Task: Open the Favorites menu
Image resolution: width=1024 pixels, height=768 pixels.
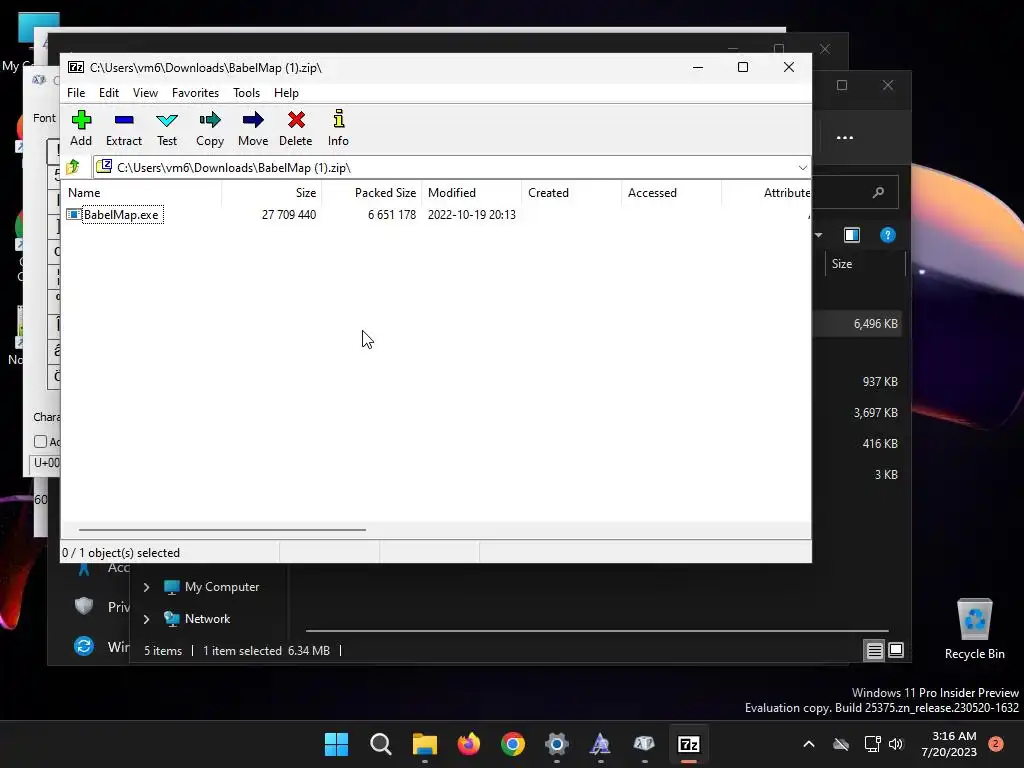Action: click(195, 93)
